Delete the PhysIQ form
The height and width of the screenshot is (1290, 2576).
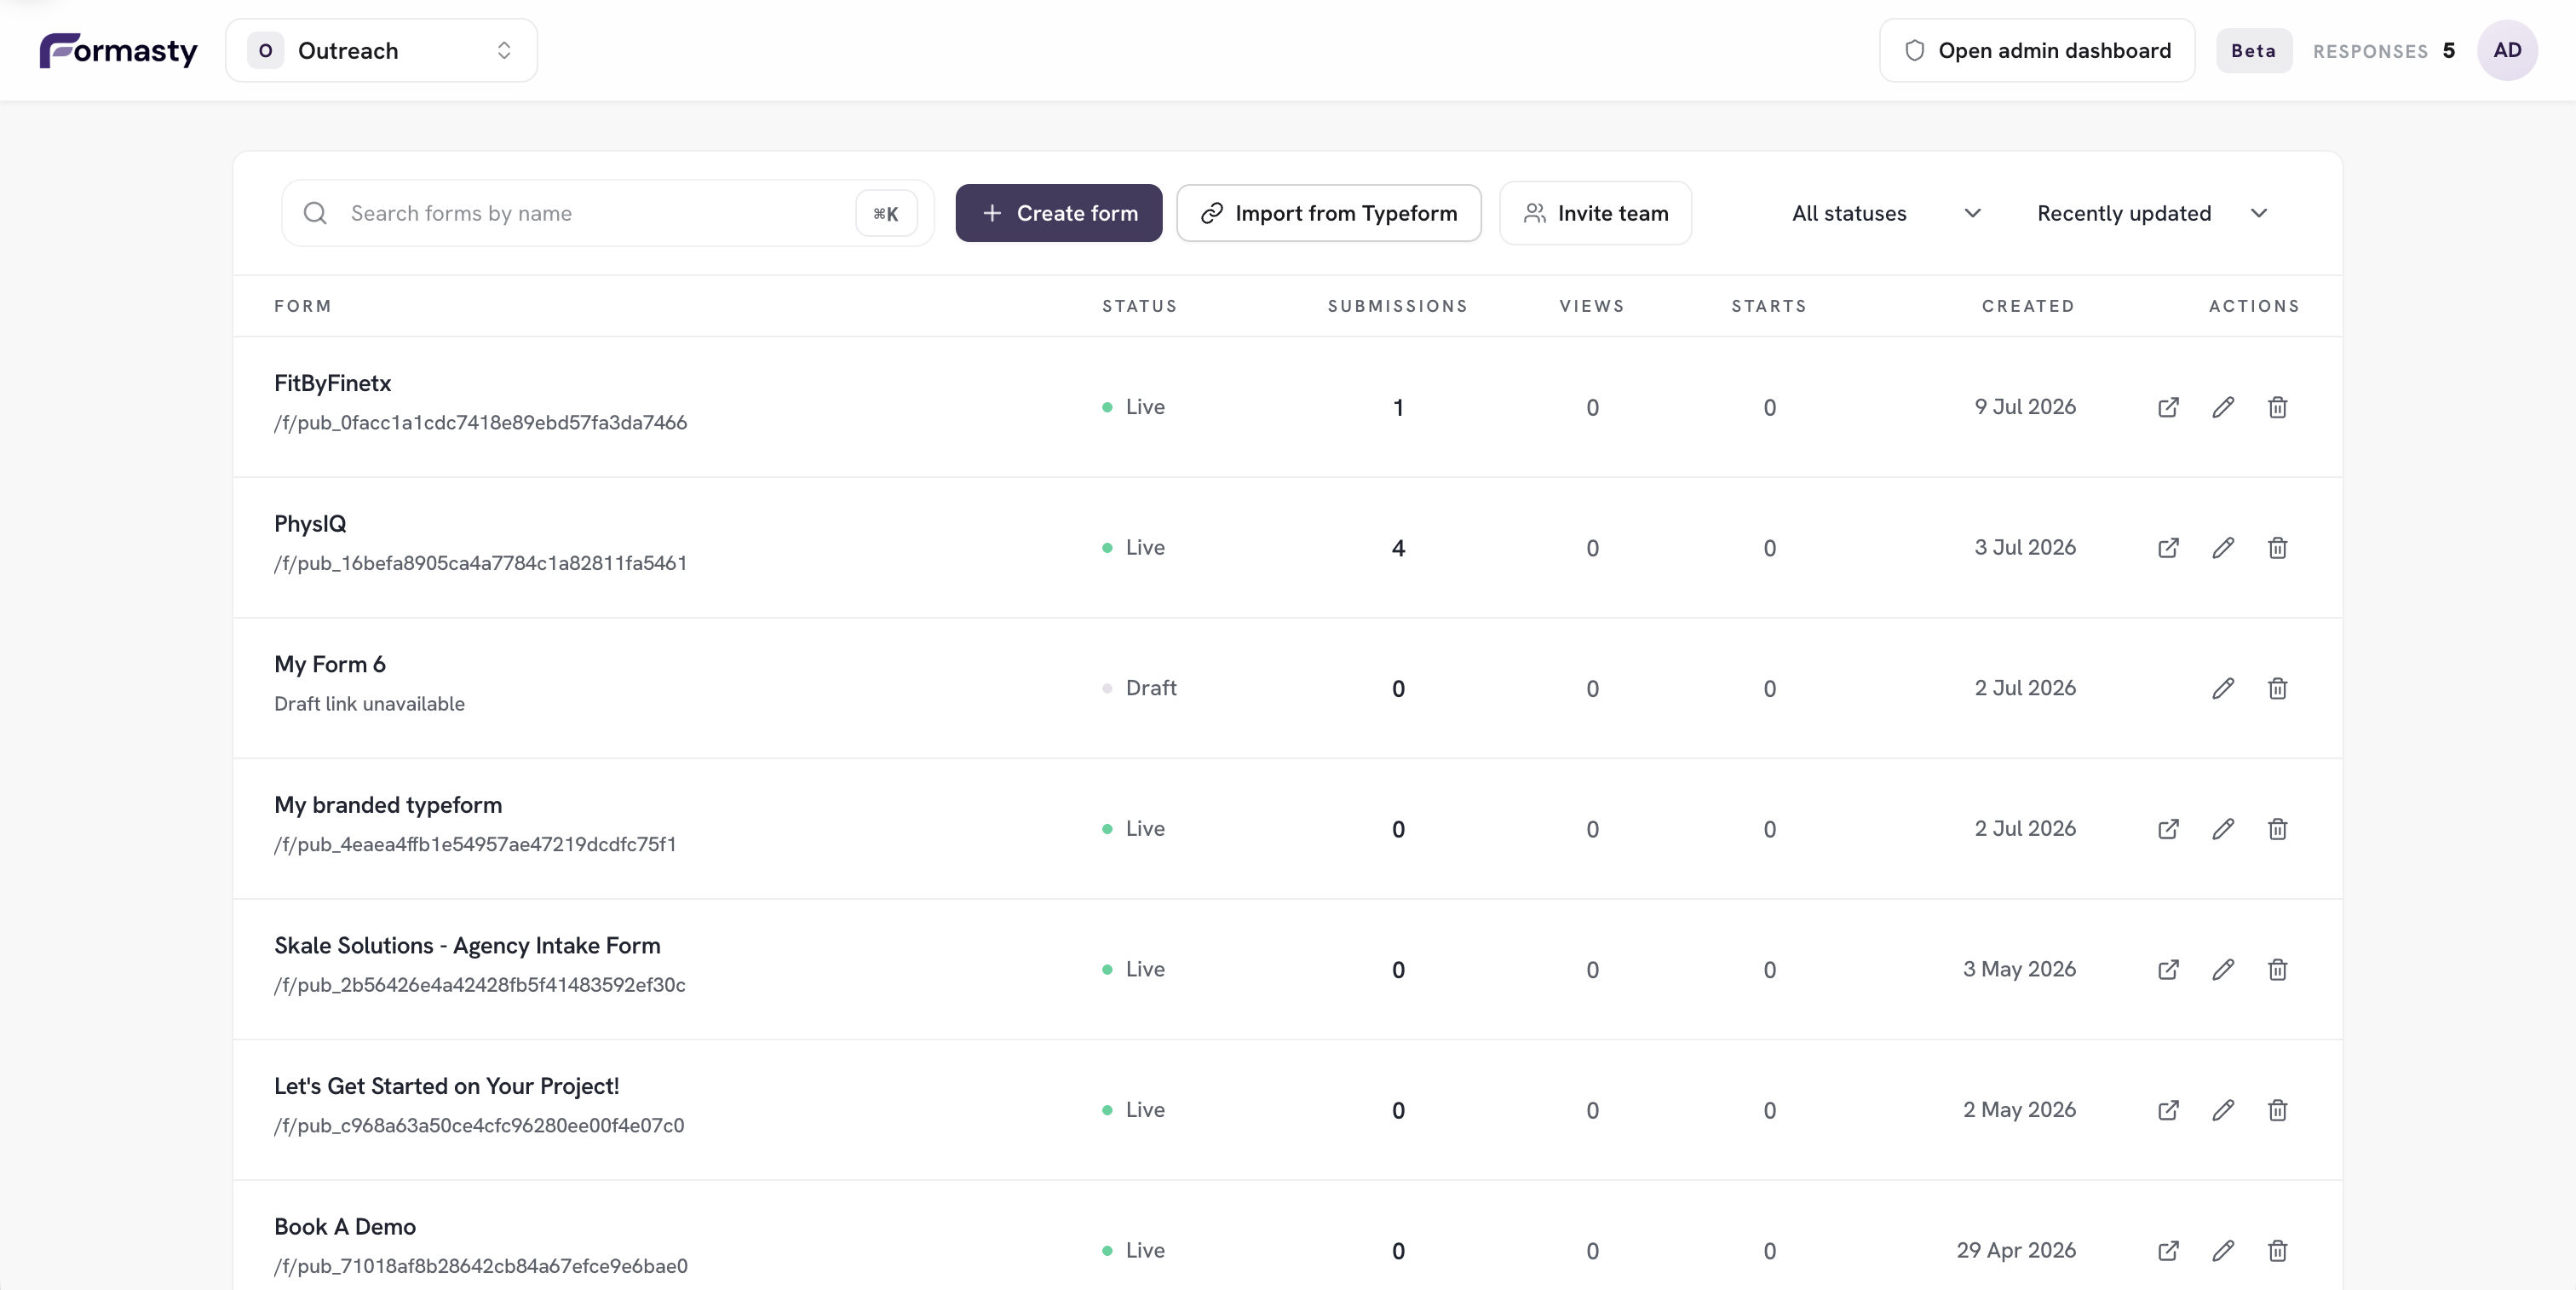(2278, 548)
